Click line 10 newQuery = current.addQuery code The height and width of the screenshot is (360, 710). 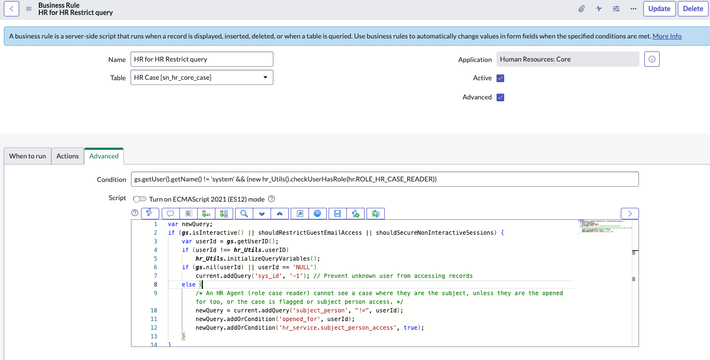pos(299,311)
